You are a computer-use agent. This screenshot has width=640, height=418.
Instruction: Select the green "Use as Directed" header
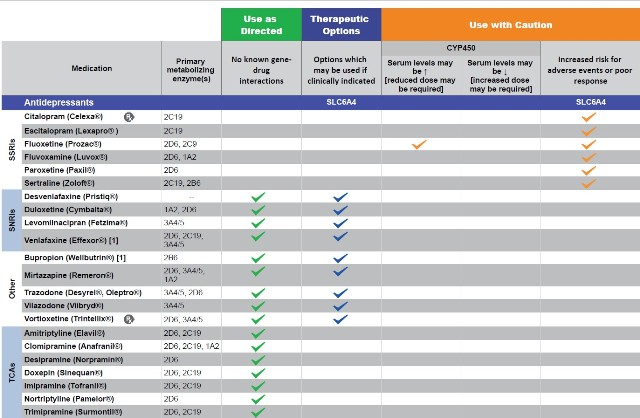point(261,23)
